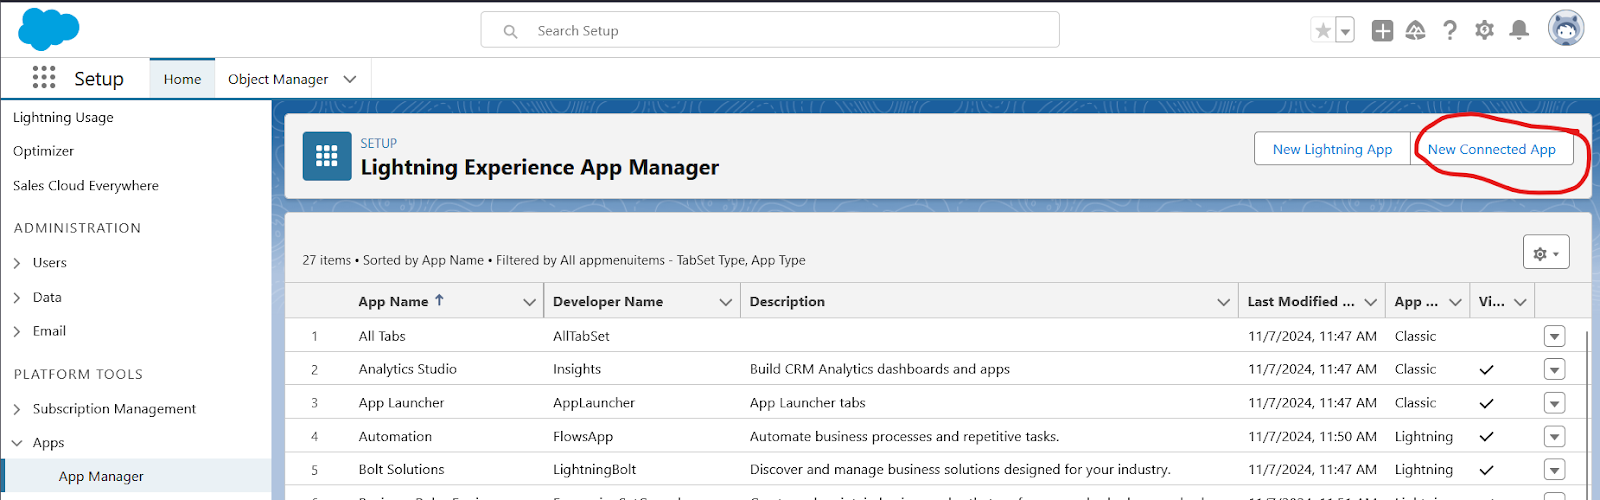The width and height of the screenshot is (1600, 500).
Task: Click the LightningBolt developer name cell
Action: pyautogui.click(x=594, y=469)
